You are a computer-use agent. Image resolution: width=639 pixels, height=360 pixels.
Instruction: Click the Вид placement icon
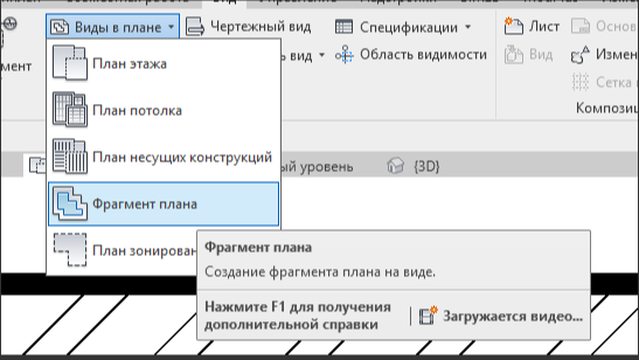pos(513,55)
